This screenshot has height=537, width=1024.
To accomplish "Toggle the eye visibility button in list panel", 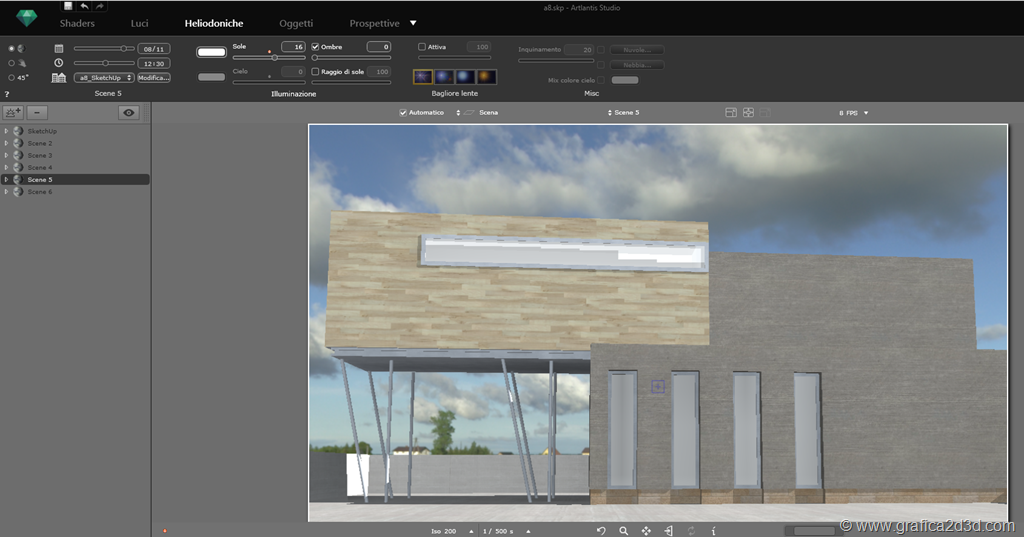I will pos(129,113).
